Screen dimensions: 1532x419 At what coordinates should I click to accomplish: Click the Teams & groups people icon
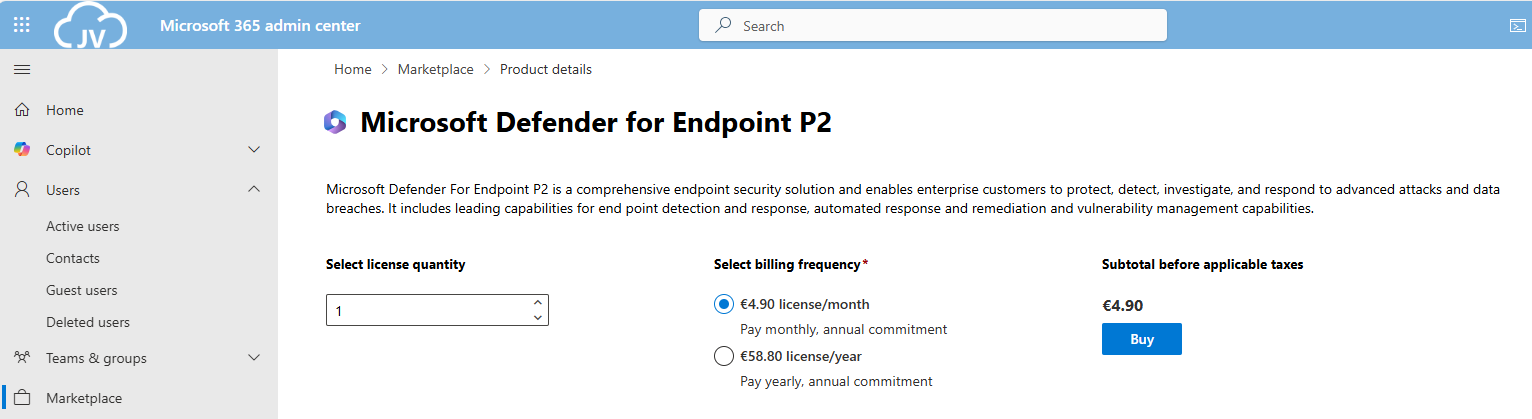click(22, 358)
